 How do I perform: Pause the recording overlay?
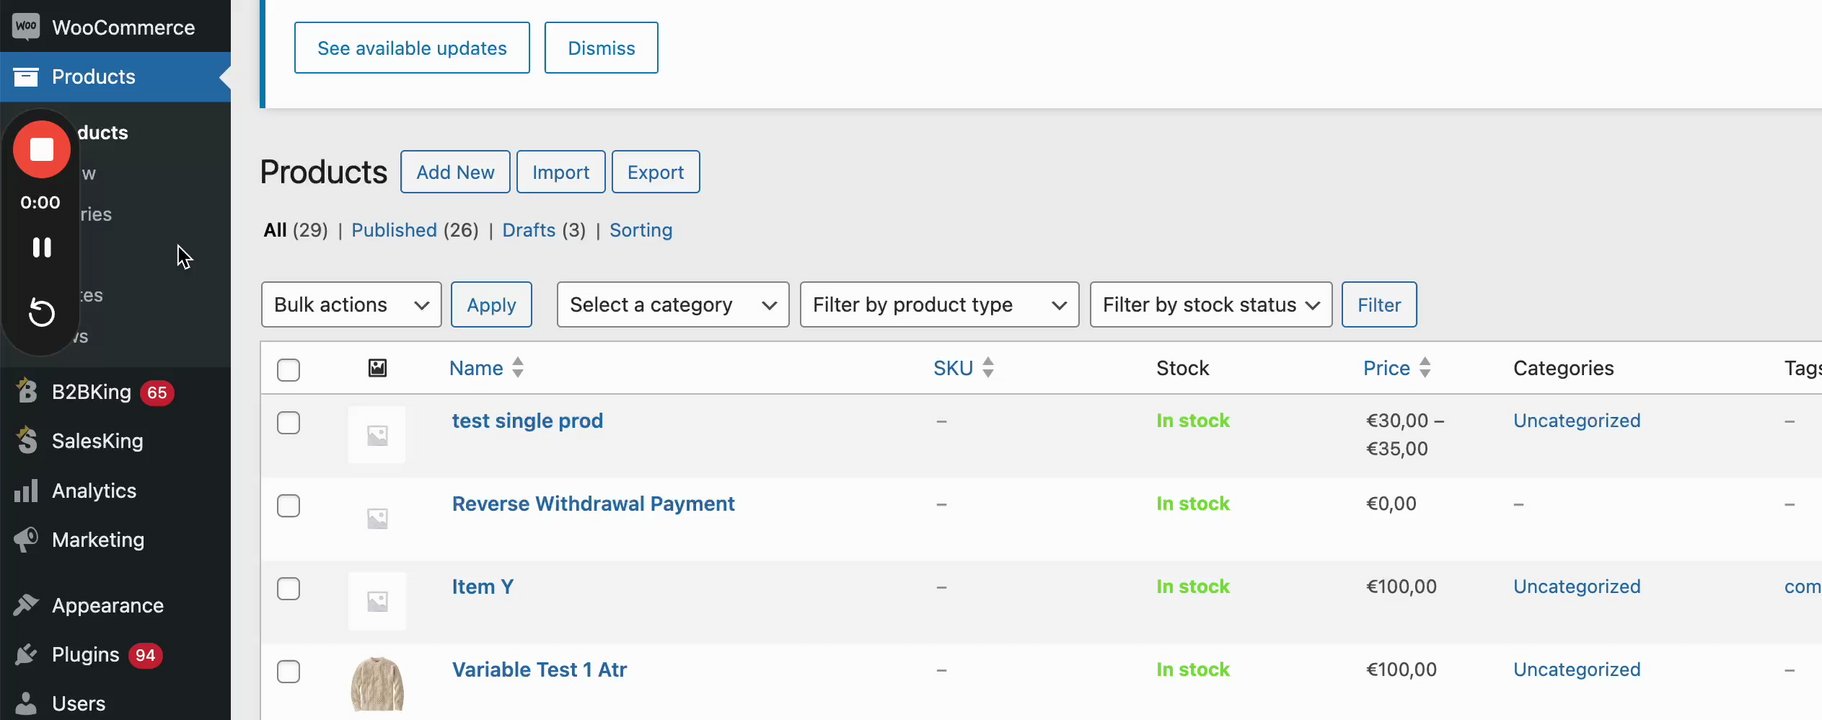(41, 247)
